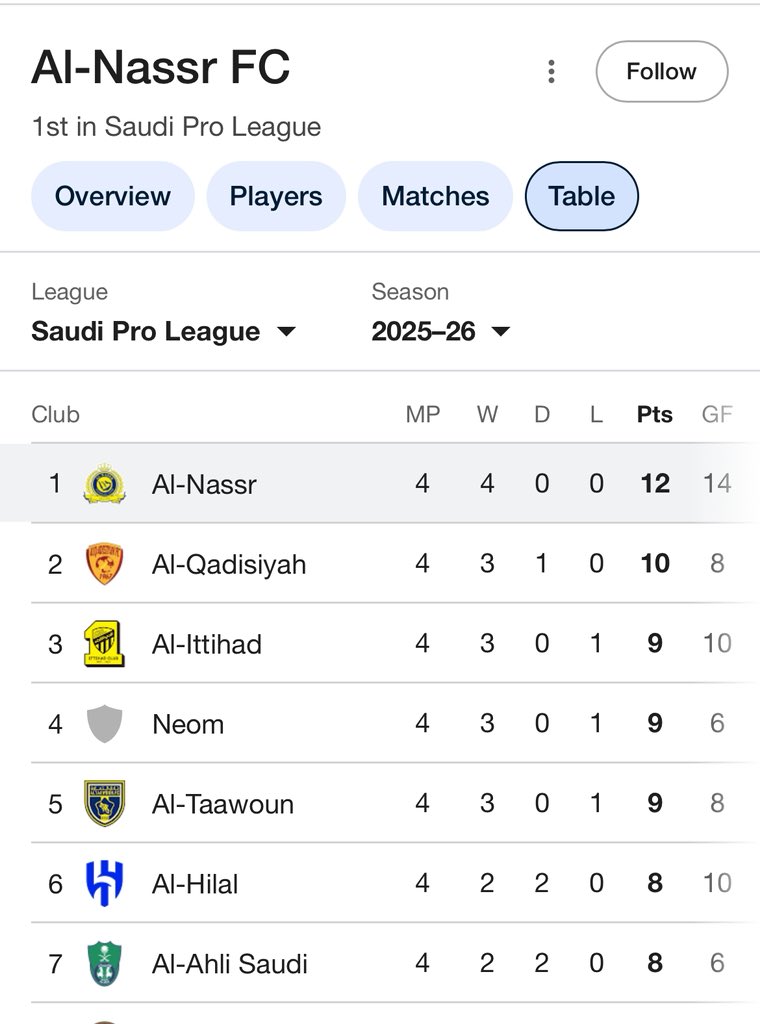Click the blue Al-Hilal logo icon
The height and width of the screenshot is (1024, 760).
[x=104, y=884]
